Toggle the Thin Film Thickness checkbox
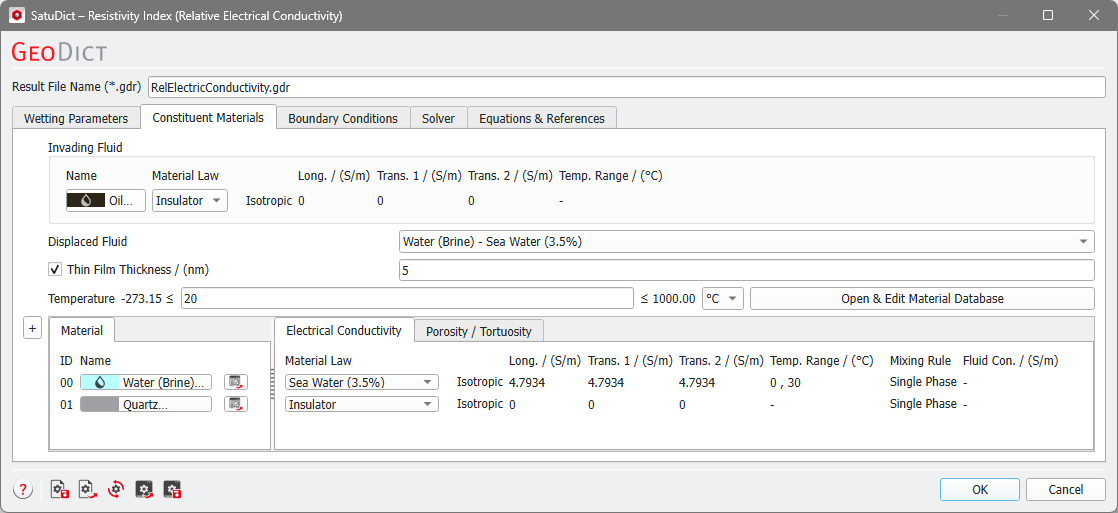This screenshot has width=1118, height=513. [x=54, y=270]
